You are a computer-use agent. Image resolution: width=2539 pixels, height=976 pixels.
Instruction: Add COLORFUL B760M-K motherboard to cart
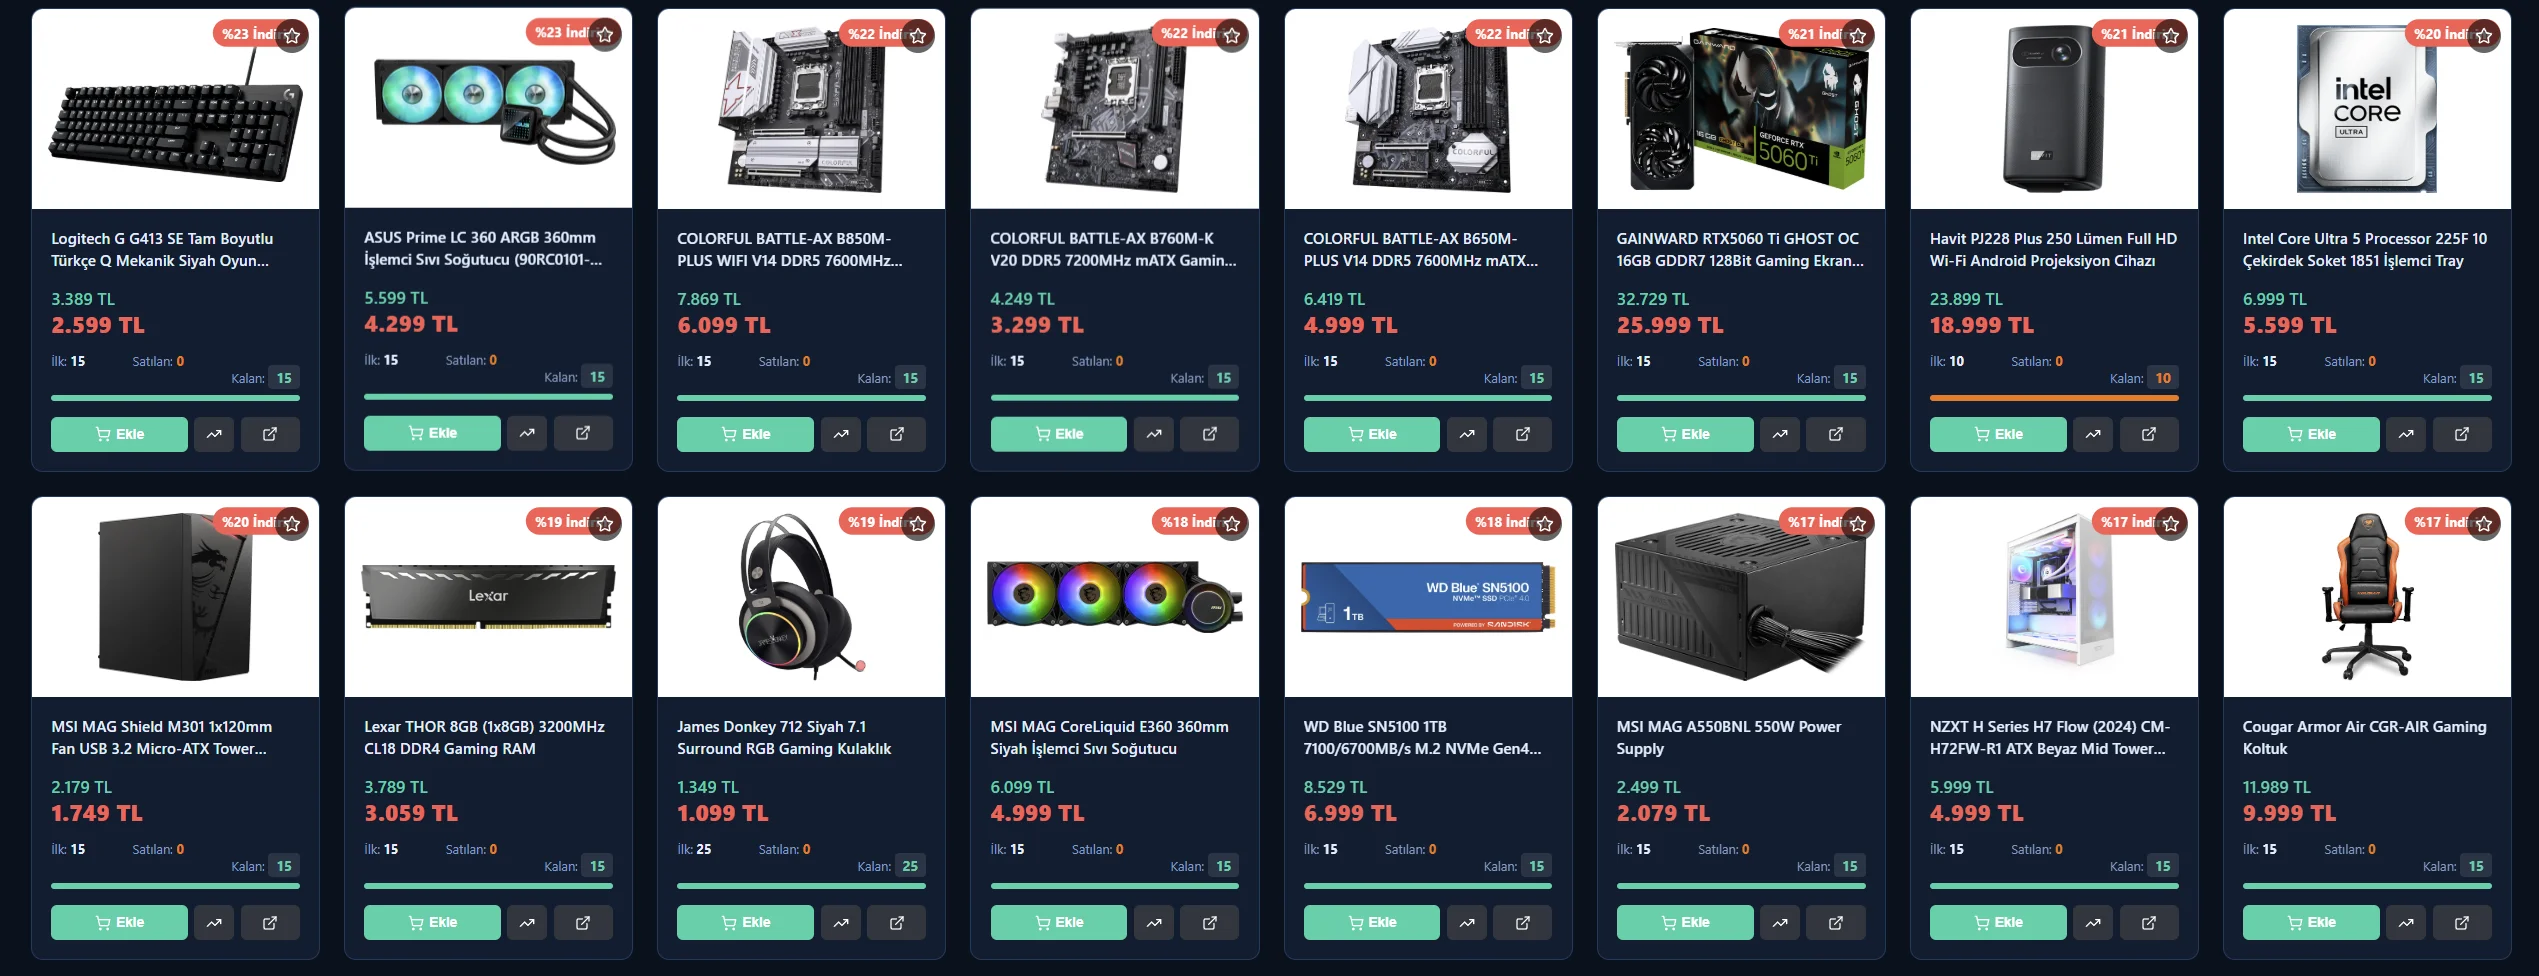click(1059, 434)
